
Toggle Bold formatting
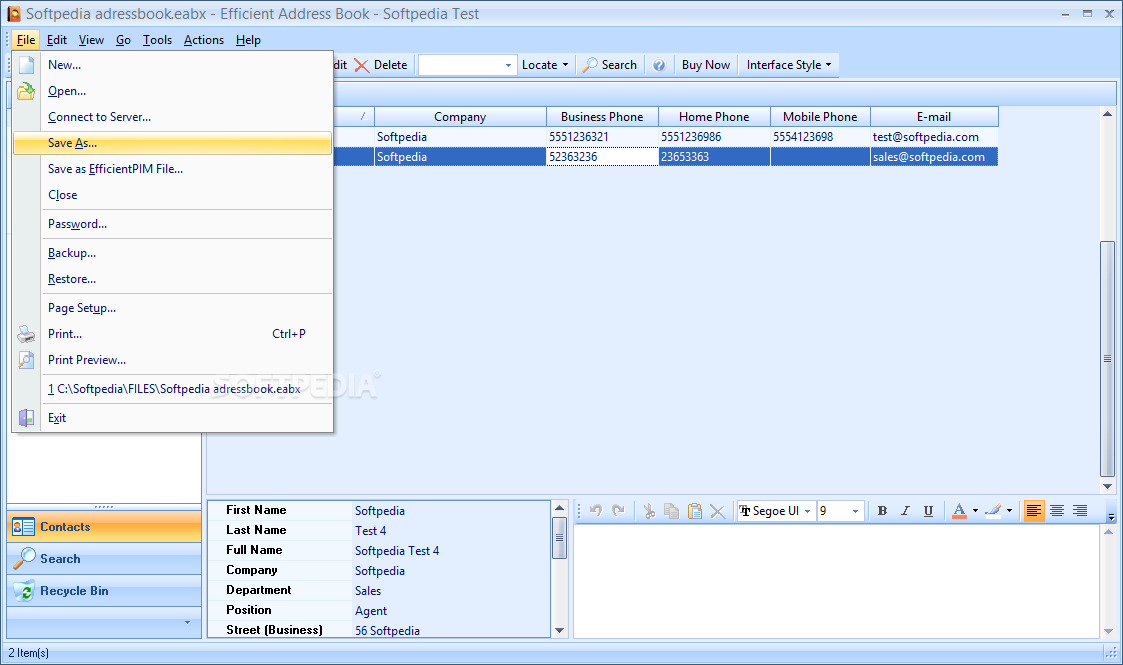882,511
